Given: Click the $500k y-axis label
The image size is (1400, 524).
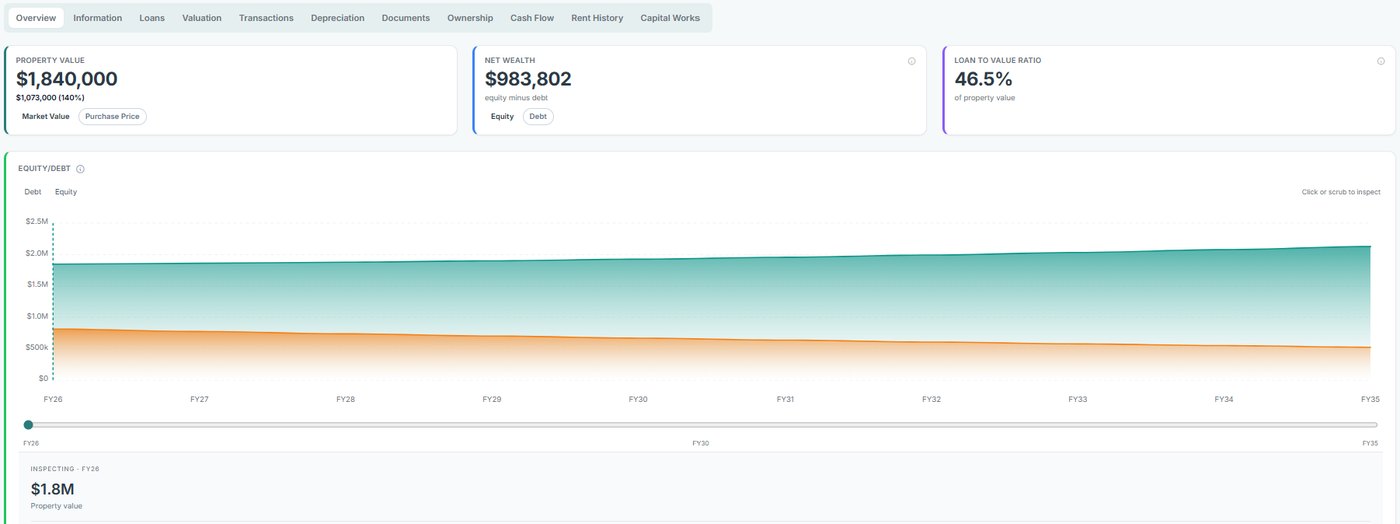Looking at the screenshot, I should (x=37, y=347).
